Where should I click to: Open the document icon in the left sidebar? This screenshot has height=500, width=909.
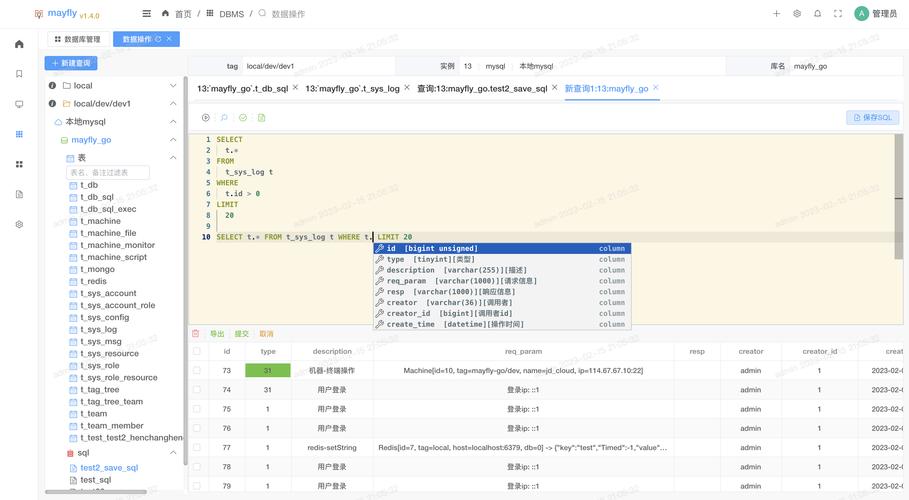point(19,194)
